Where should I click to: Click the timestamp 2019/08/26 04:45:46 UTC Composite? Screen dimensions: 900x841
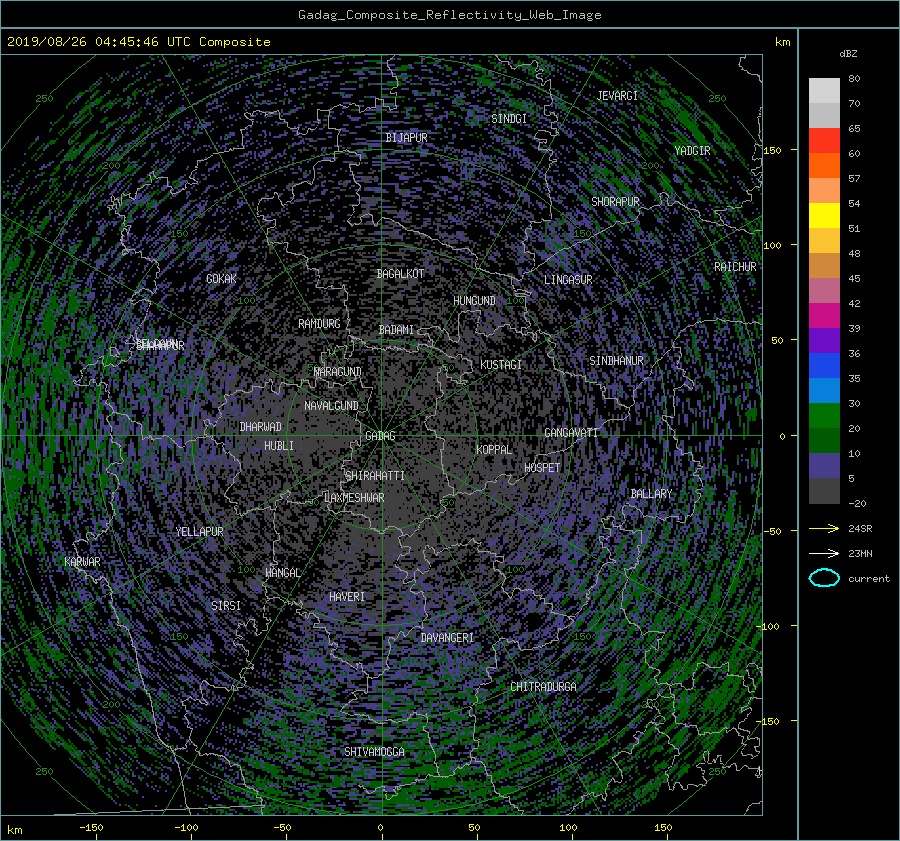[x=138, y=42]
